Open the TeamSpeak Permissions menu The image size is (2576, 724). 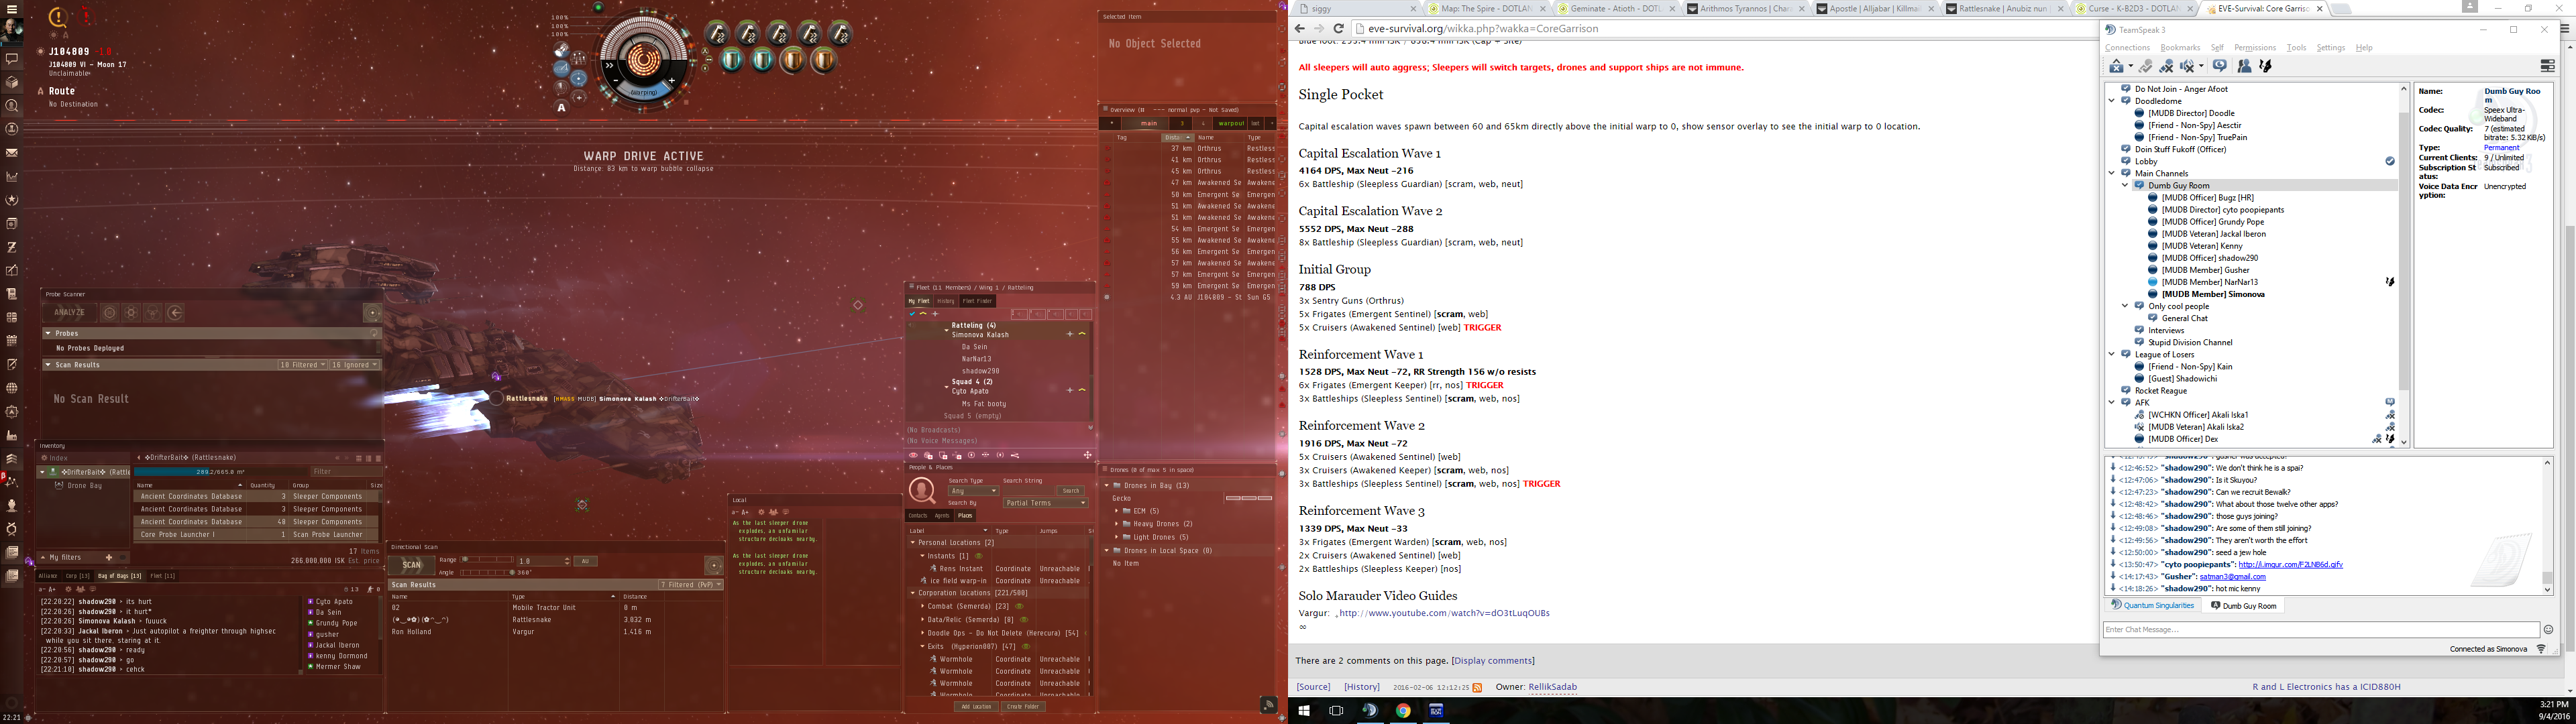[2254, 48]
